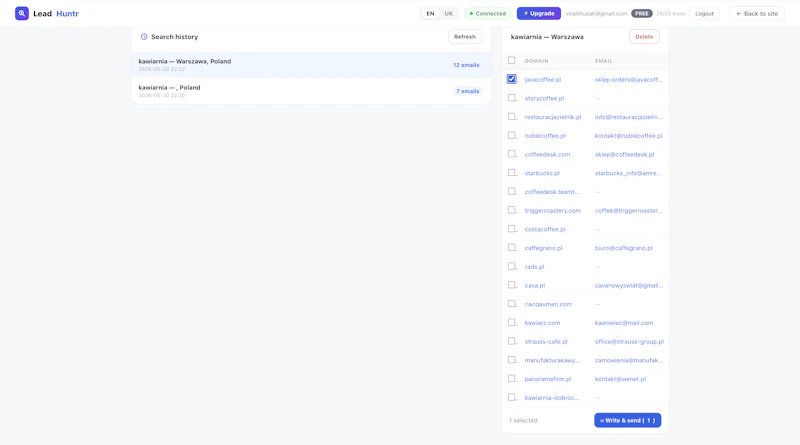Viewport: 800px width, 445px height.
Task: Open the javacoffee.pl domain link
Action: pos(542,80)
